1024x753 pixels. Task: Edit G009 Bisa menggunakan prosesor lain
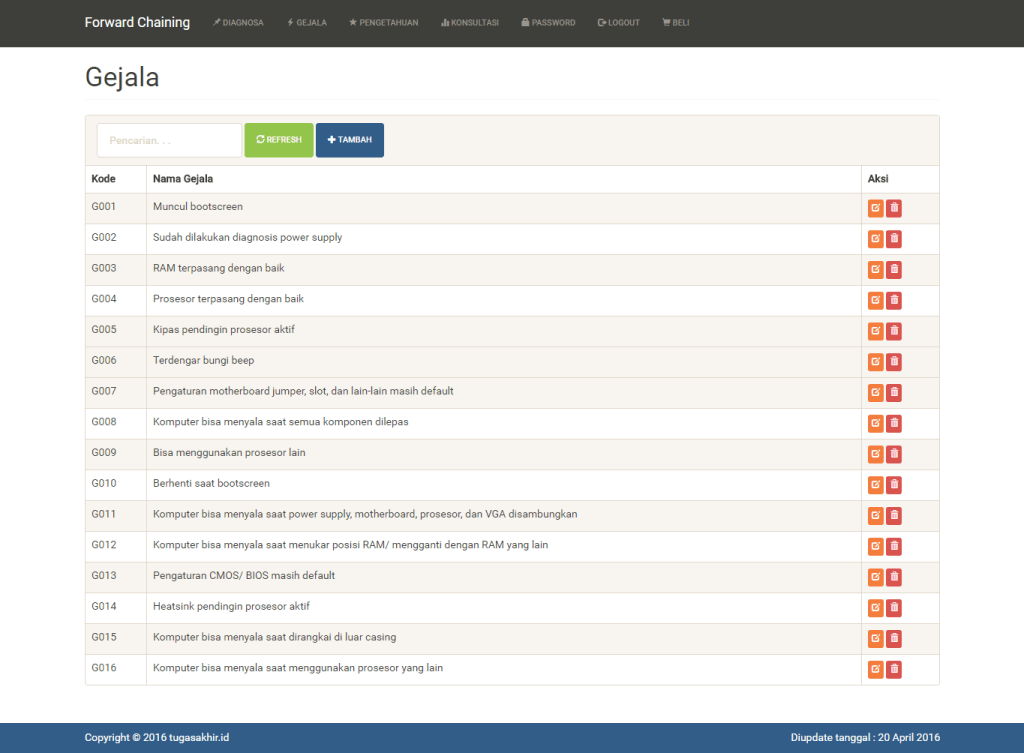tap(875, 454)
